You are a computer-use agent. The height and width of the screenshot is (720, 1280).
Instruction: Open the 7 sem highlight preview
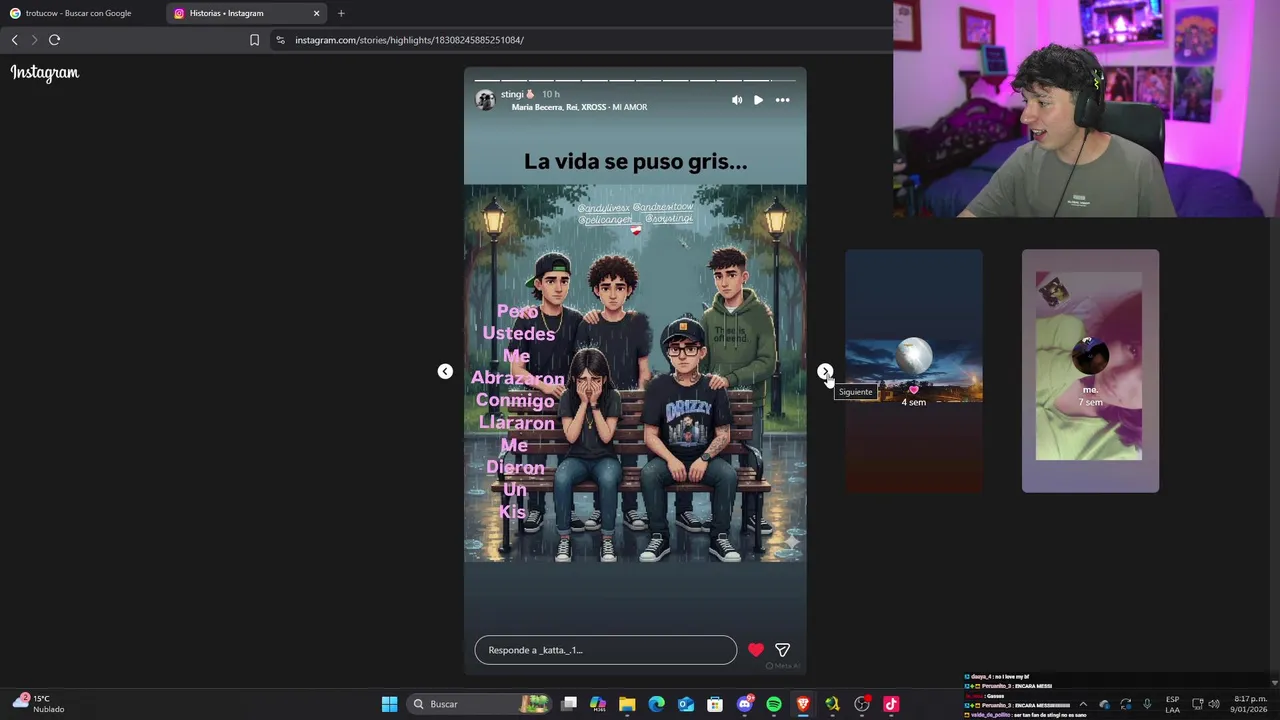coord(1090,371)
